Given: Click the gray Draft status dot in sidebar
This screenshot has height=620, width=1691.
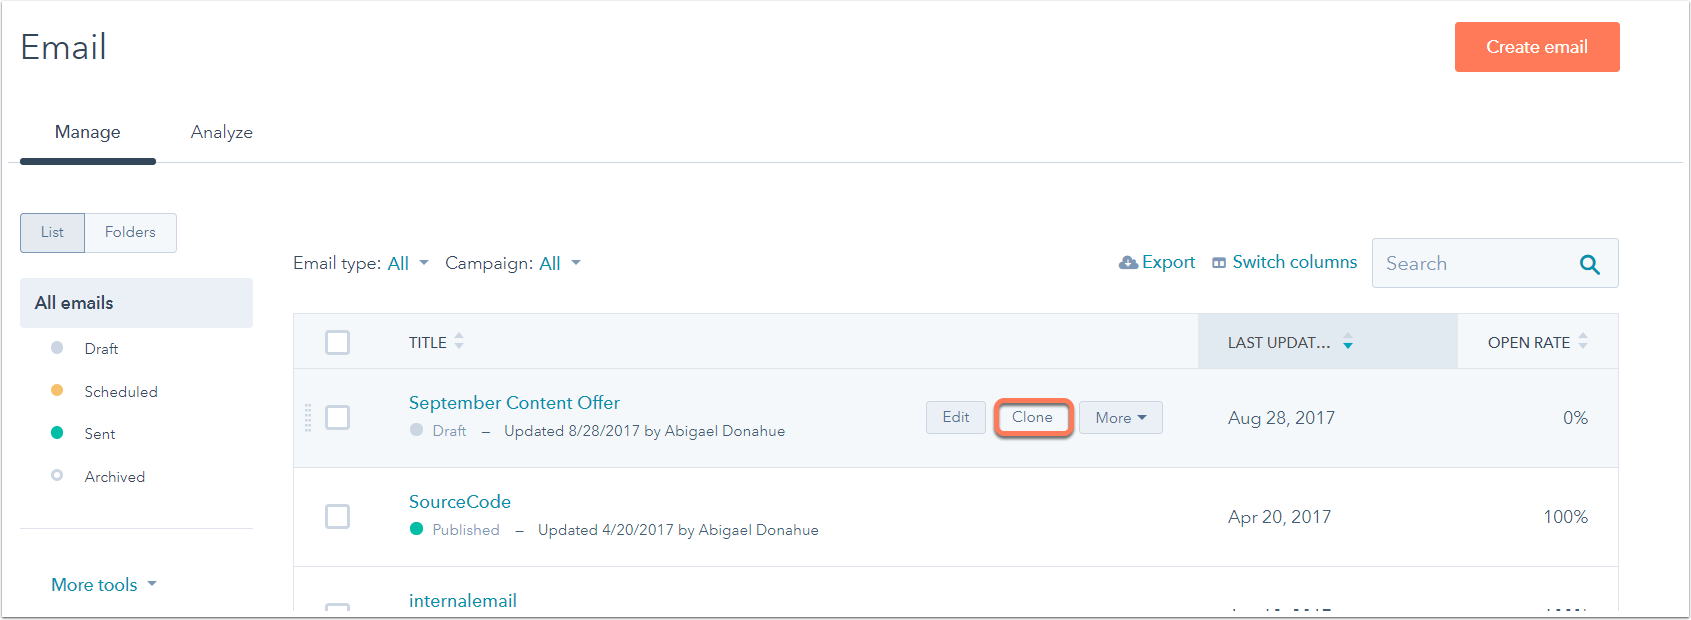Looking at the screenshot, I should point(57,348).
